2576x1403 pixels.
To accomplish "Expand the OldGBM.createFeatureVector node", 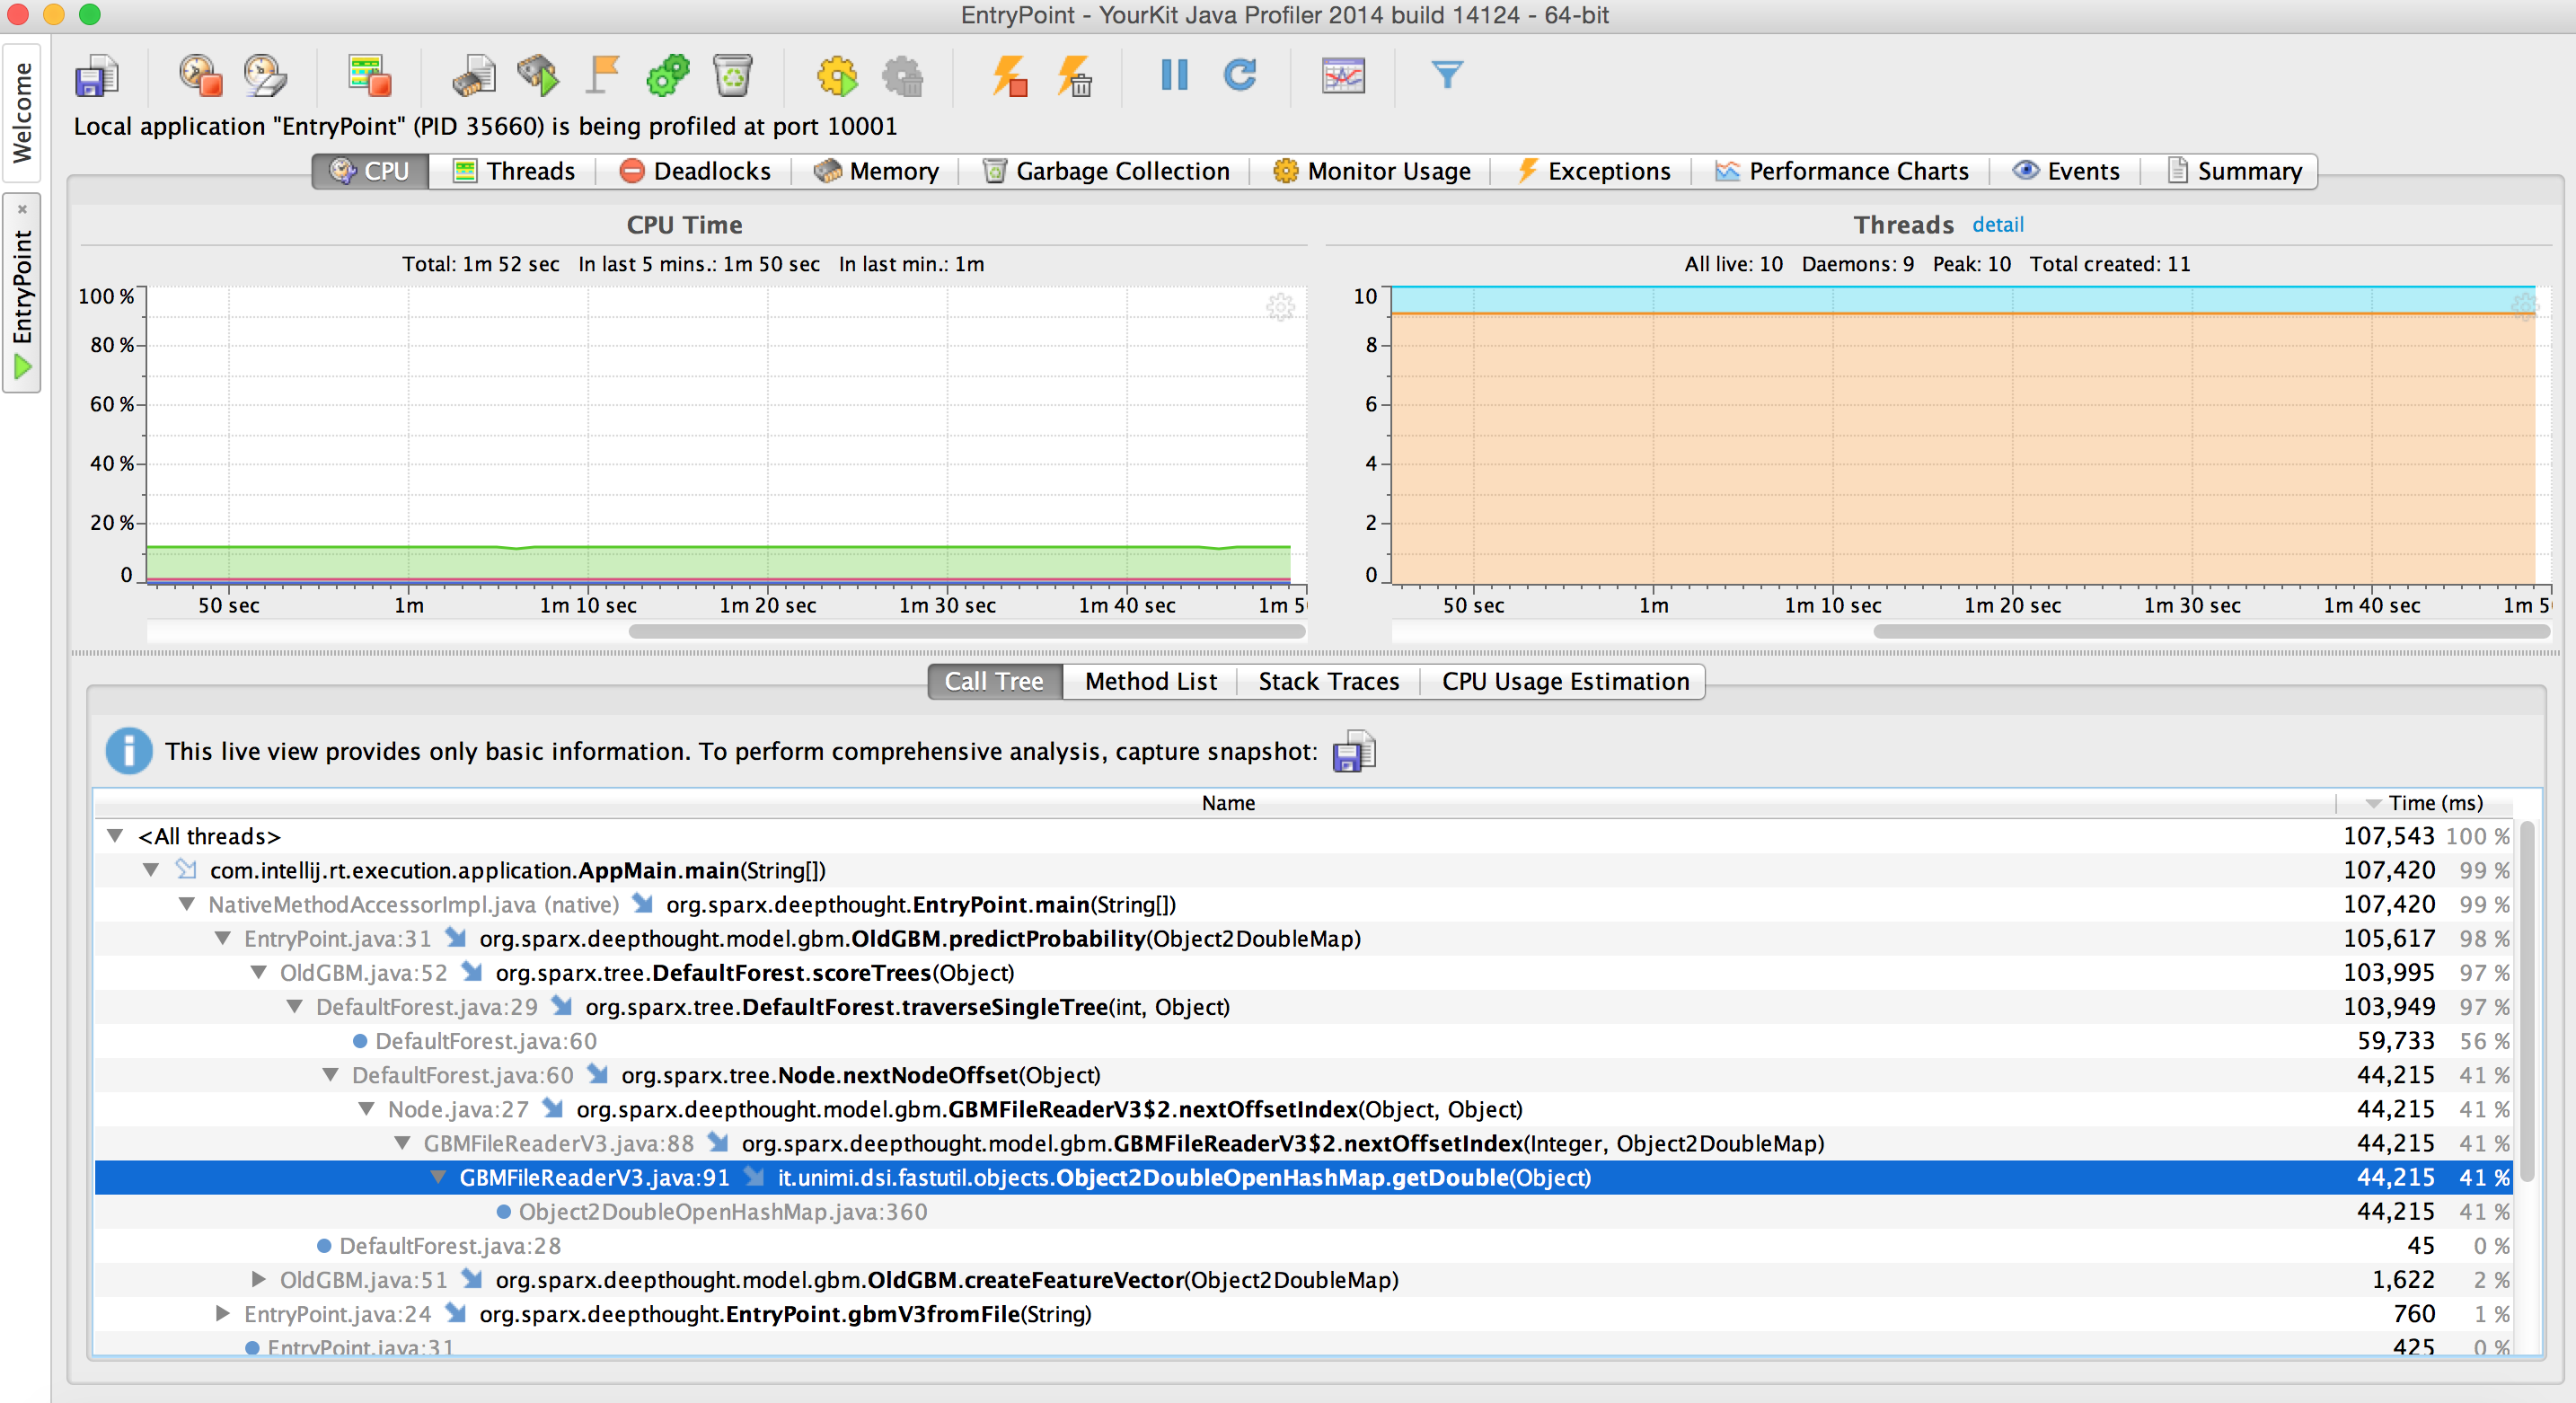I will click(x=259, y=1278).
